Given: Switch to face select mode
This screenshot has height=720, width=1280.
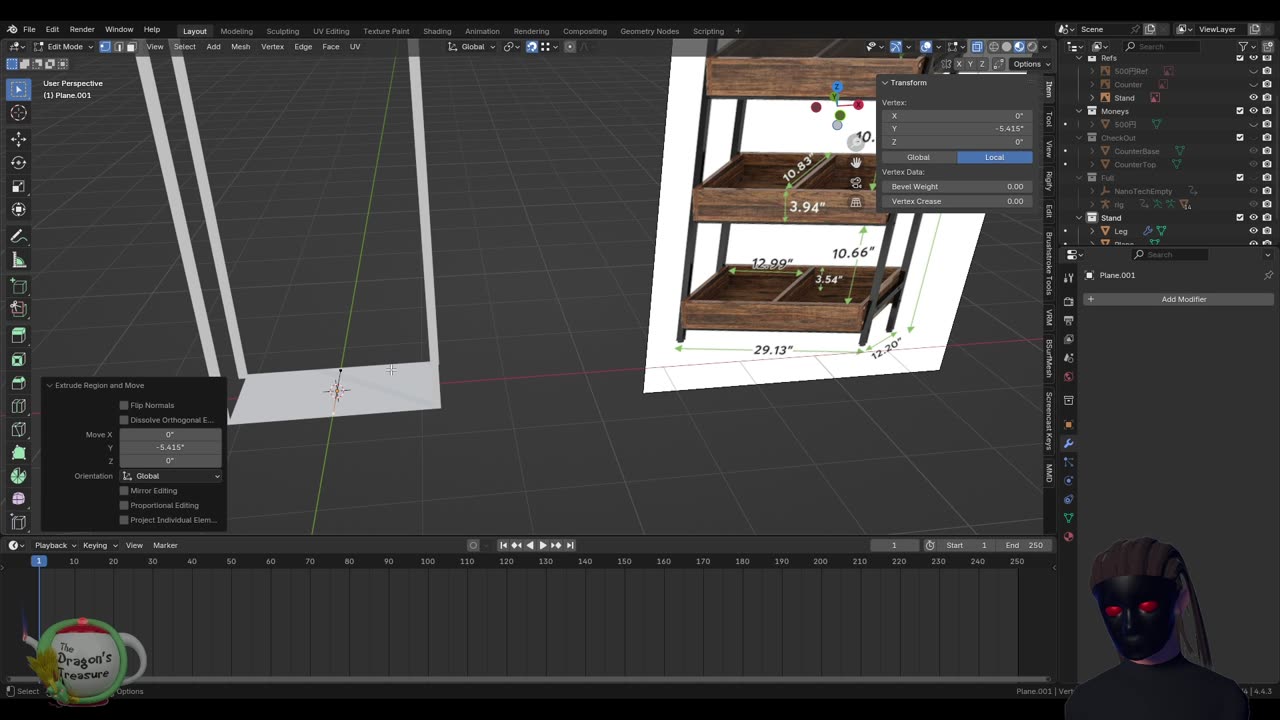Looking at the screenshot, I should click(x=131, y=47).
